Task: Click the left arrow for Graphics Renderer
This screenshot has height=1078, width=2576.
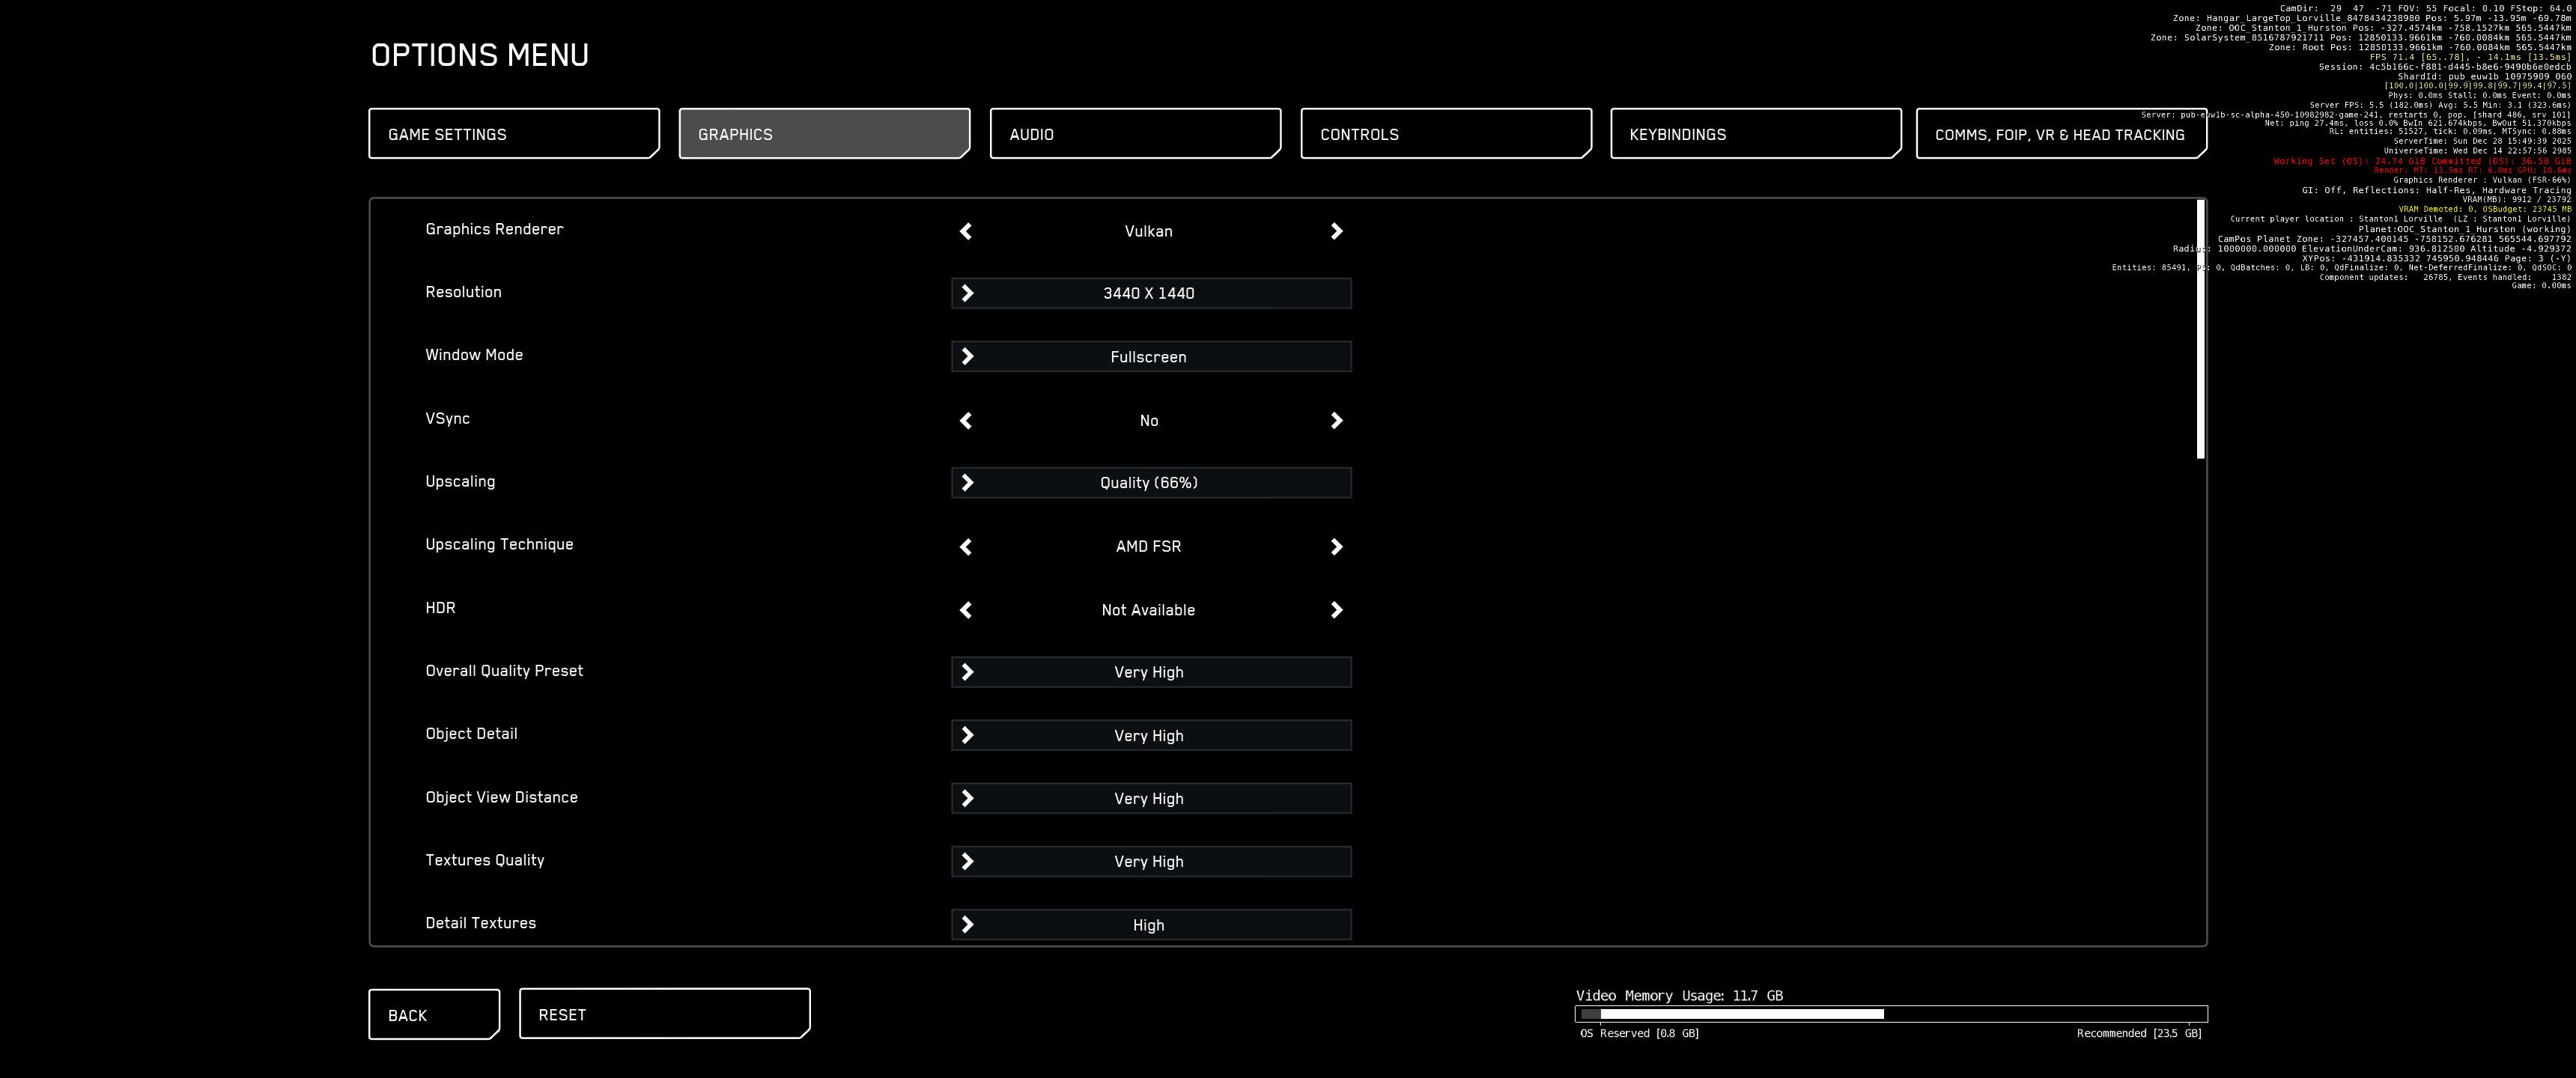Action: point(965,231)
